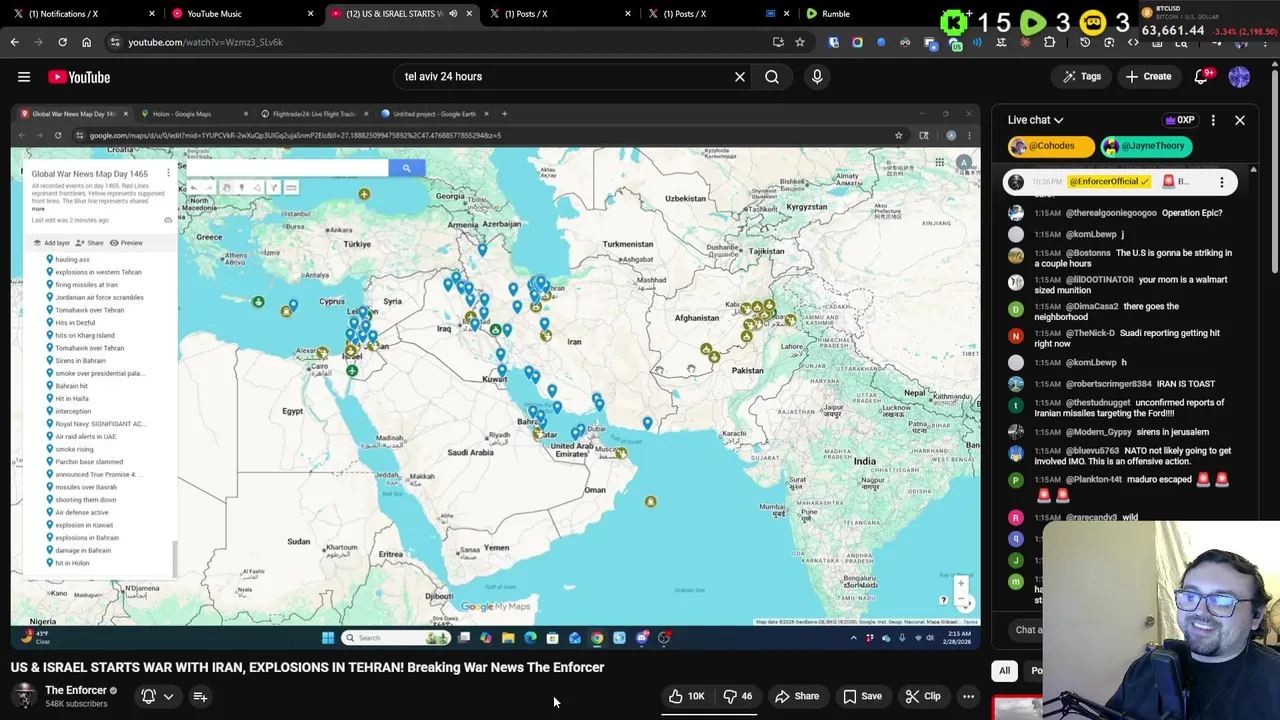
Task: Clip the video
Action: tap(922, 696)
